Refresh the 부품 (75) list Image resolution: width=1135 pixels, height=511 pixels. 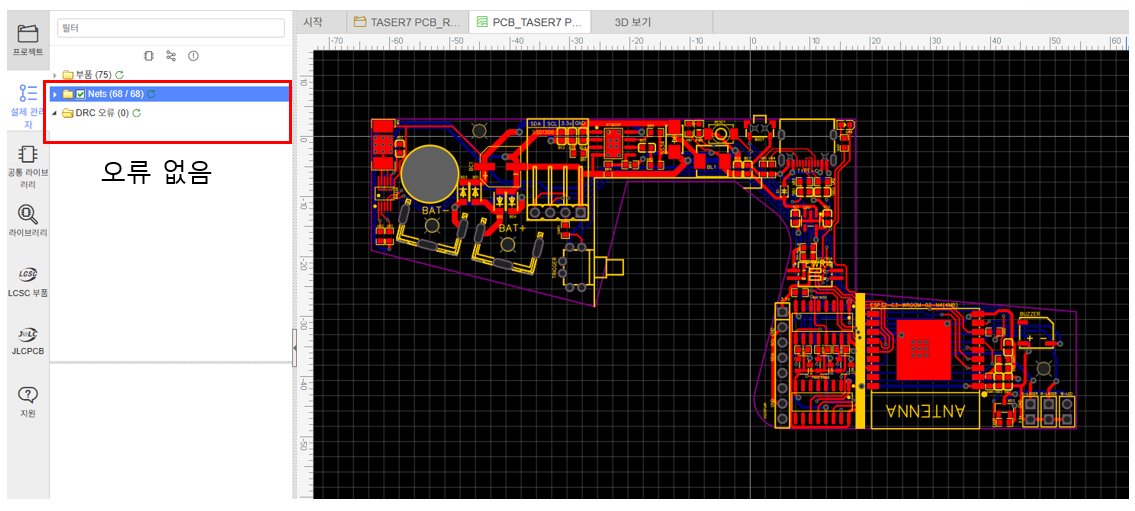click(119, 75)
